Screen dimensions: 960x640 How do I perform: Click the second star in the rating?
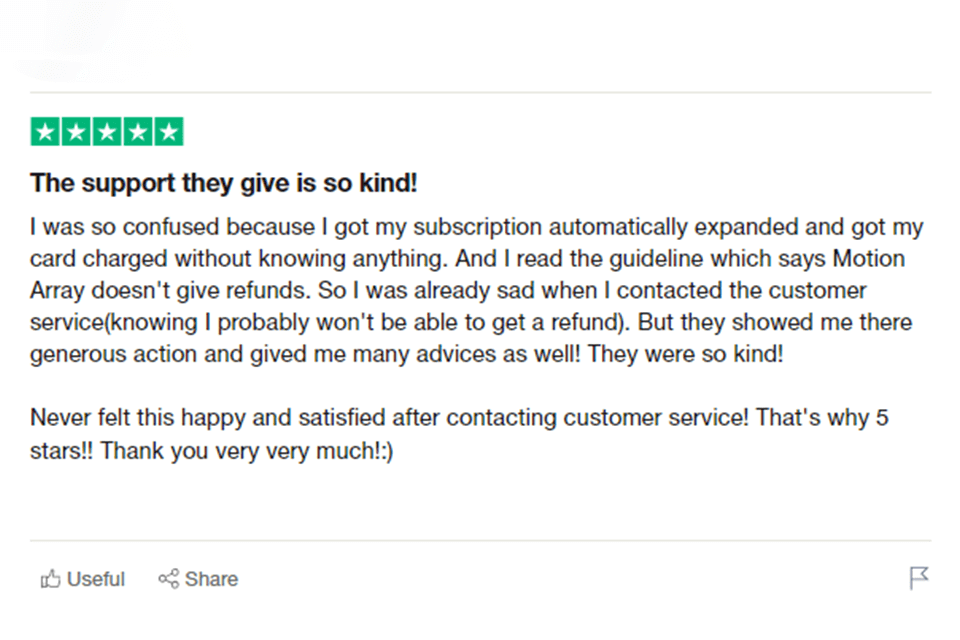click(x=76, y=132)
